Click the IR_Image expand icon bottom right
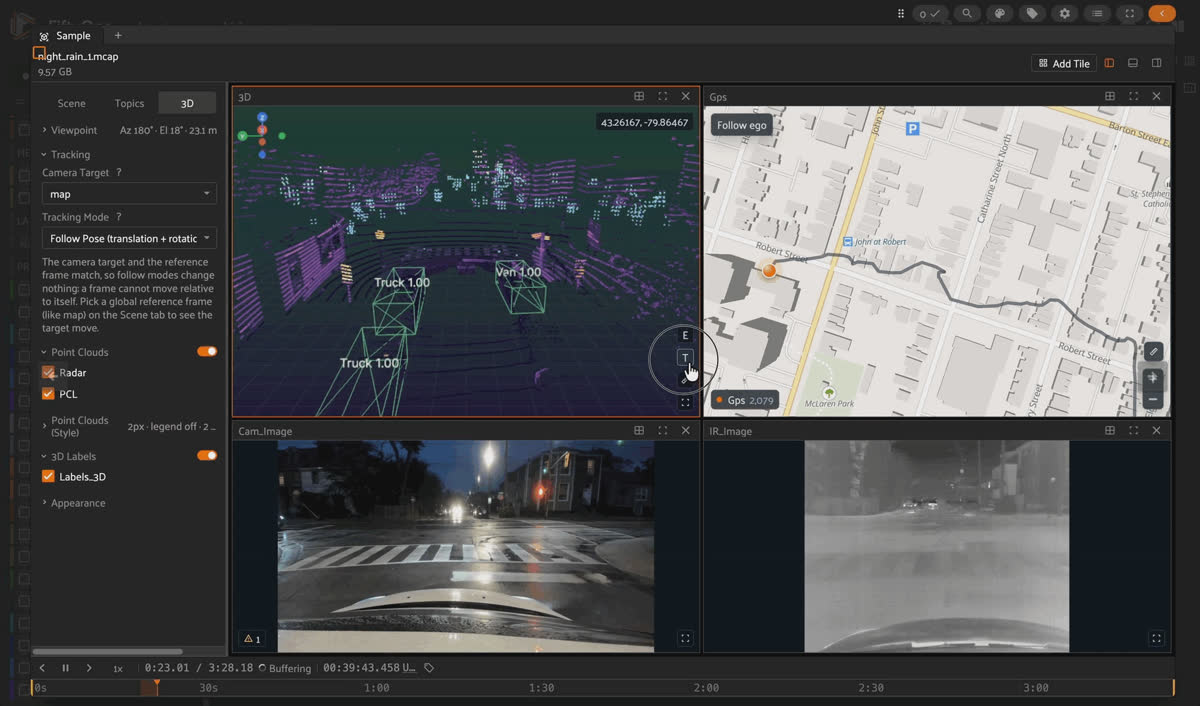The height and width of the screenshot is (706, 1200). pos(1156,638)
